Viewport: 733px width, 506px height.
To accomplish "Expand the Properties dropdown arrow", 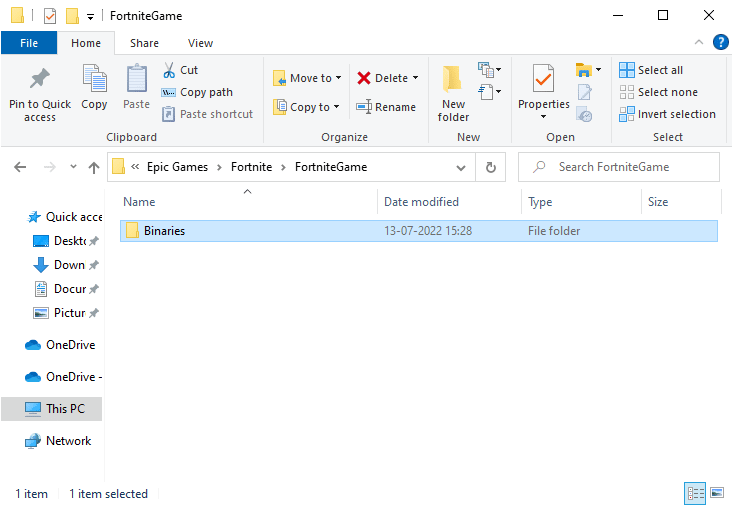I will (x=543, y=116).
